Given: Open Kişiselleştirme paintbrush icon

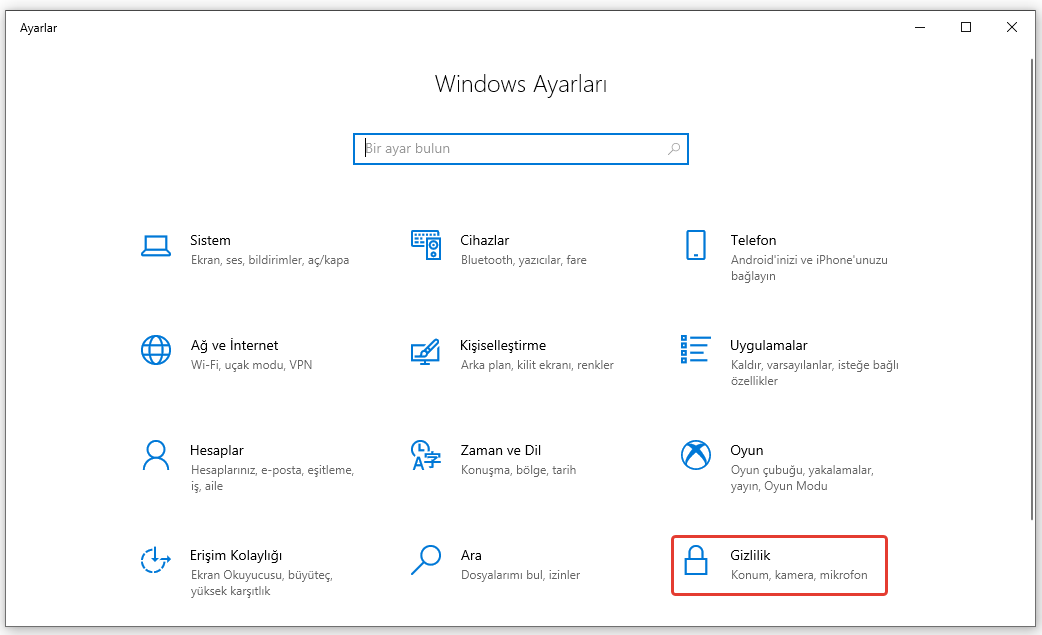Looking at the screenshot, I should [x=425, y=351].
